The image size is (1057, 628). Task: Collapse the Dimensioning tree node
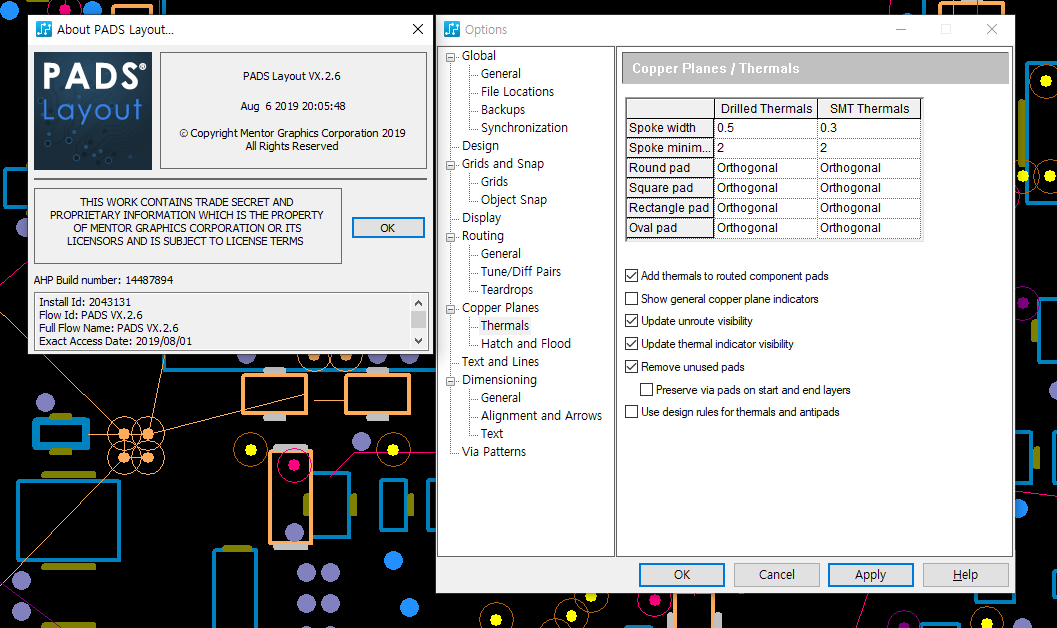click(x=451, y=381)
